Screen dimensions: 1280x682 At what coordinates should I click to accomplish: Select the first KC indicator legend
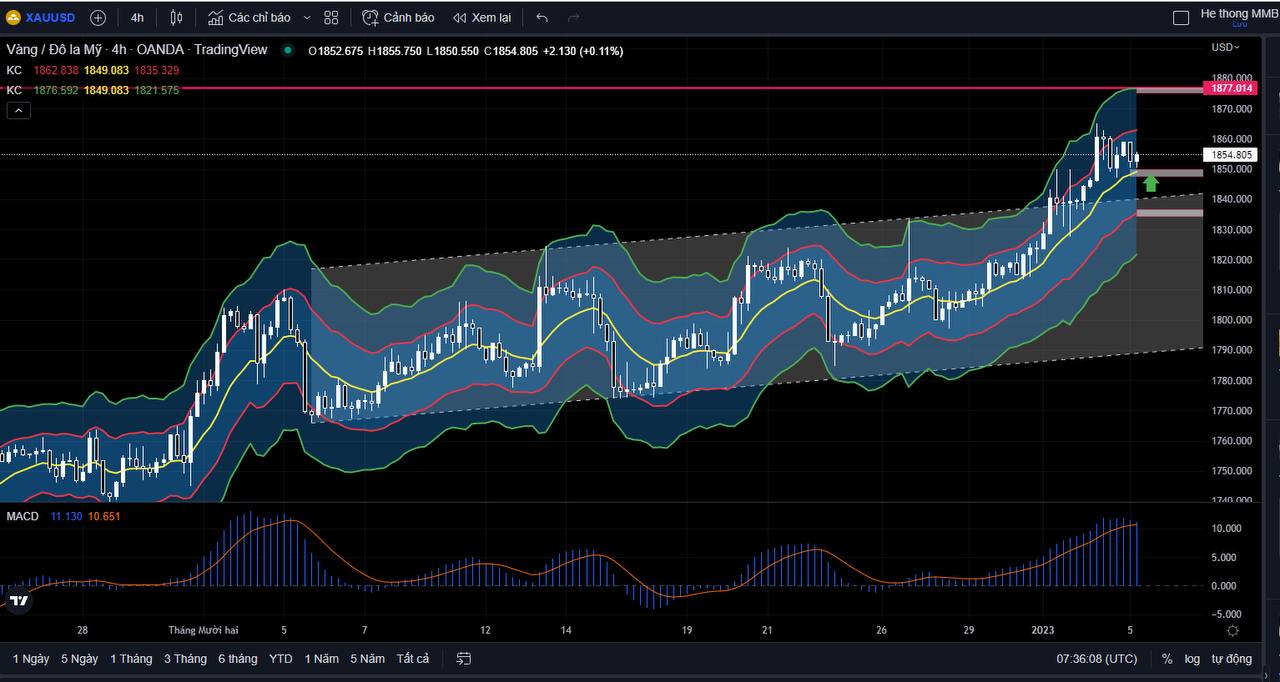[x=14, y=70]
